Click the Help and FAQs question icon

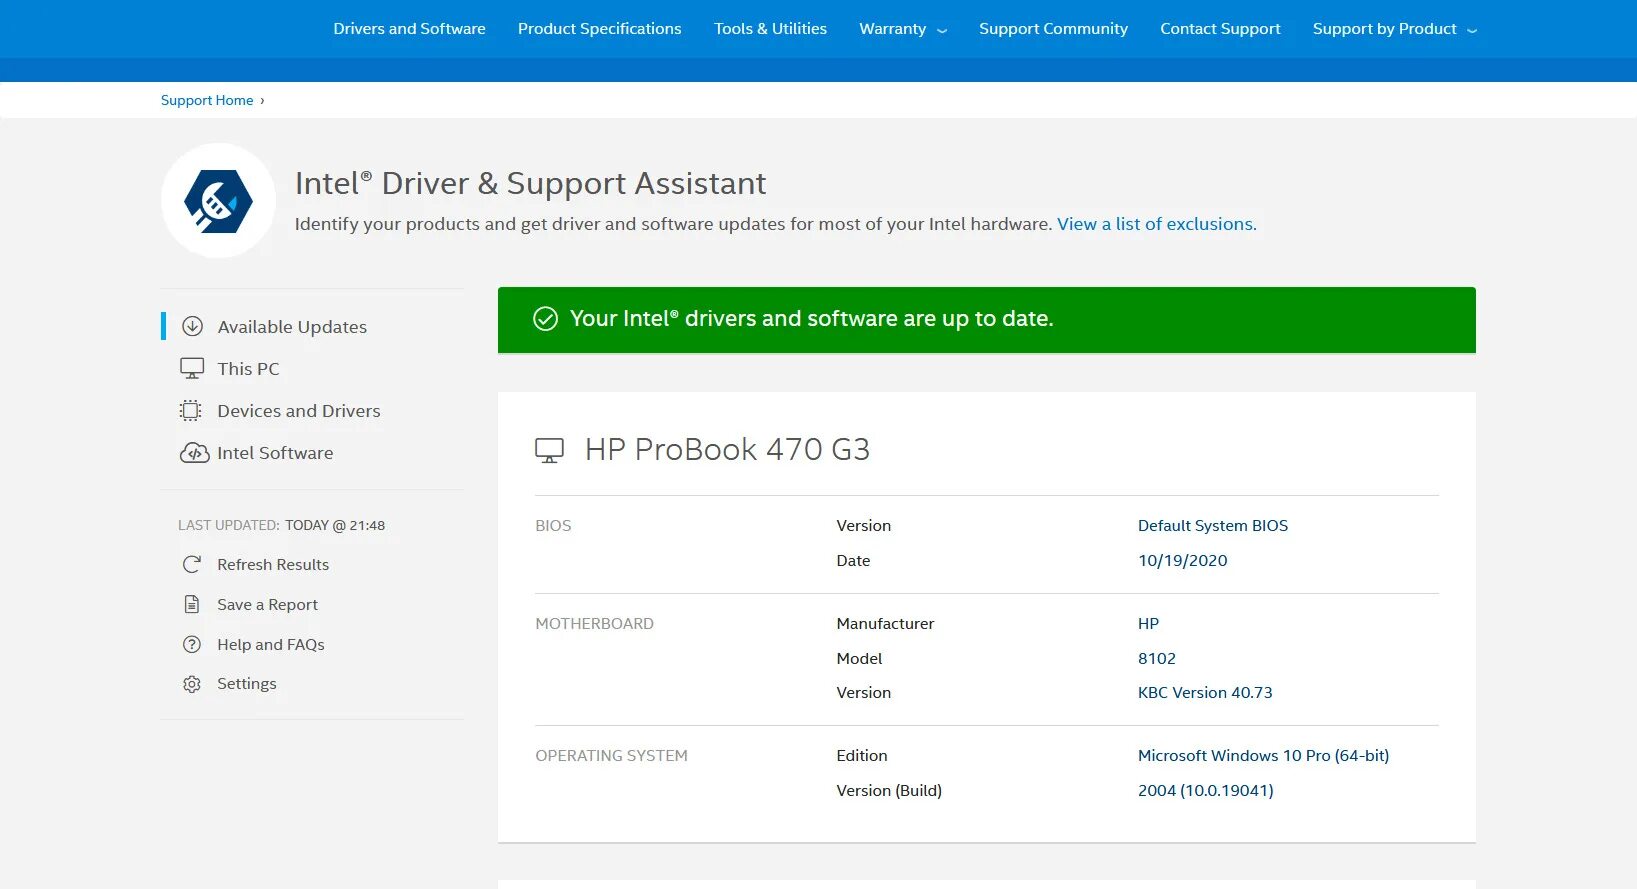192,645
